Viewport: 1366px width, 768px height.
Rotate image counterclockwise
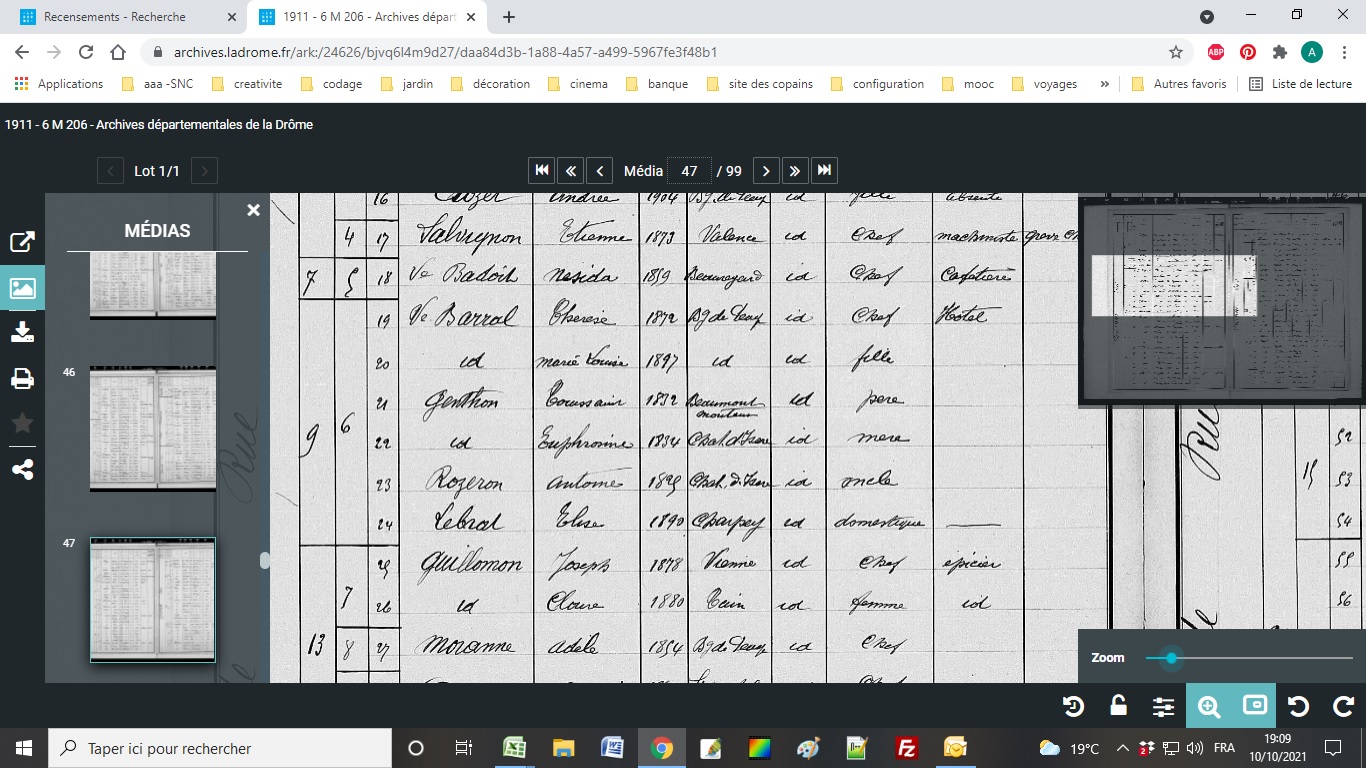(x=1298, y=706)
